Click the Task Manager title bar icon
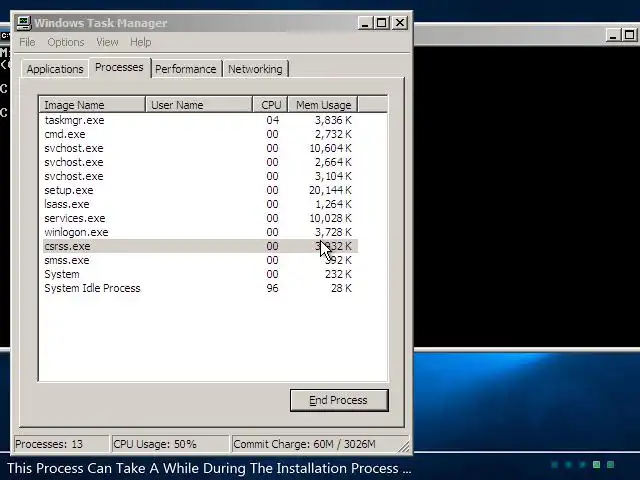The image size is (640, 480). [x=24, y=23]
